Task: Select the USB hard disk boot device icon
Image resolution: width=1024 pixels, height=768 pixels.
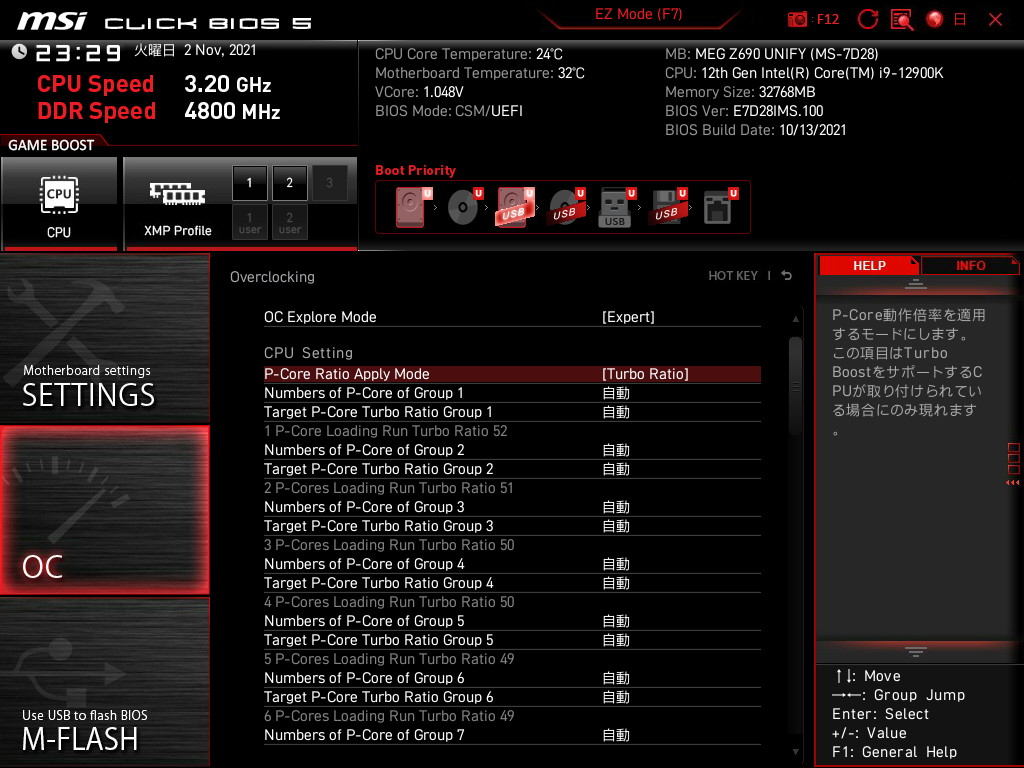Action: click(515, 207)
